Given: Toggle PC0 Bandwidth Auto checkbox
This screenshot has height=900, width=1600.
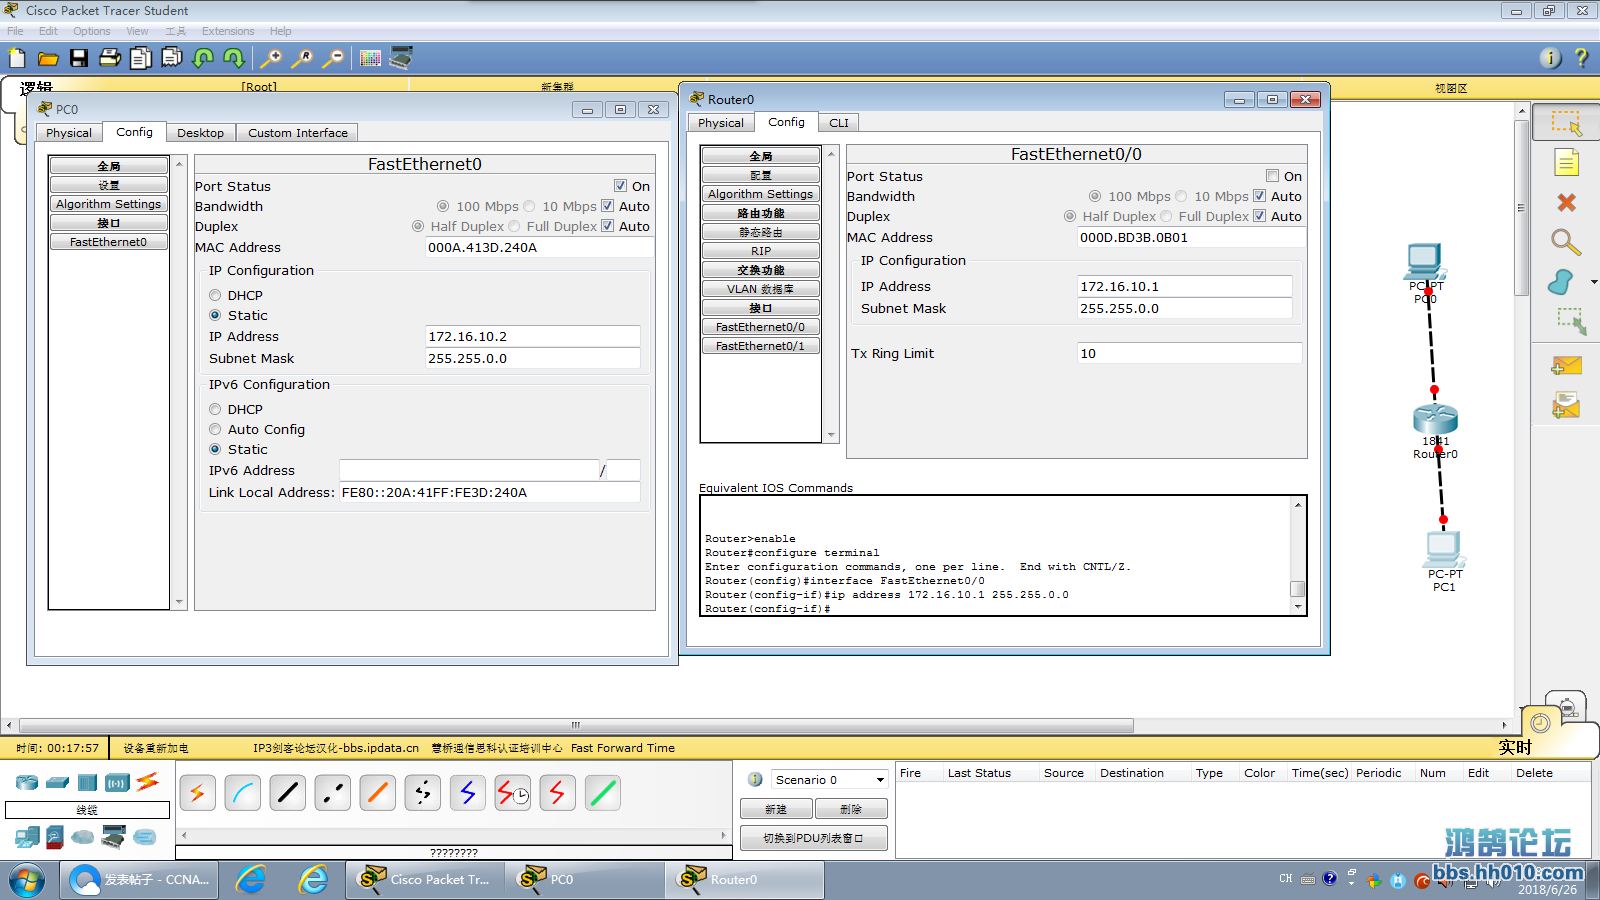Looking at the screenshot, I should click(x=607, y=206).
